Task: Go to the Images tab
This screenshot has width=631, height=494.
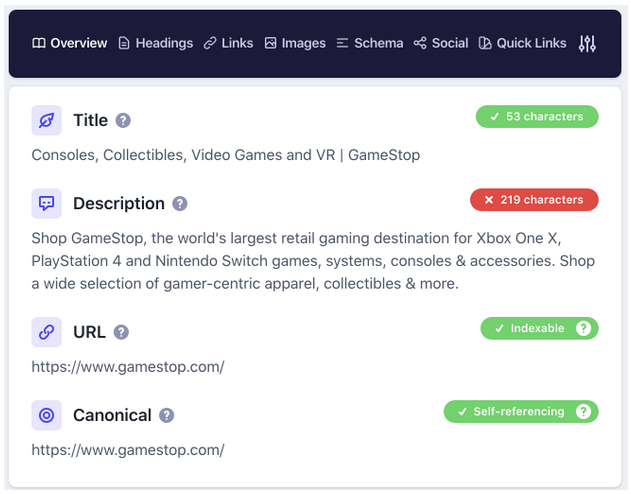Action: click(x=295, y=43)
